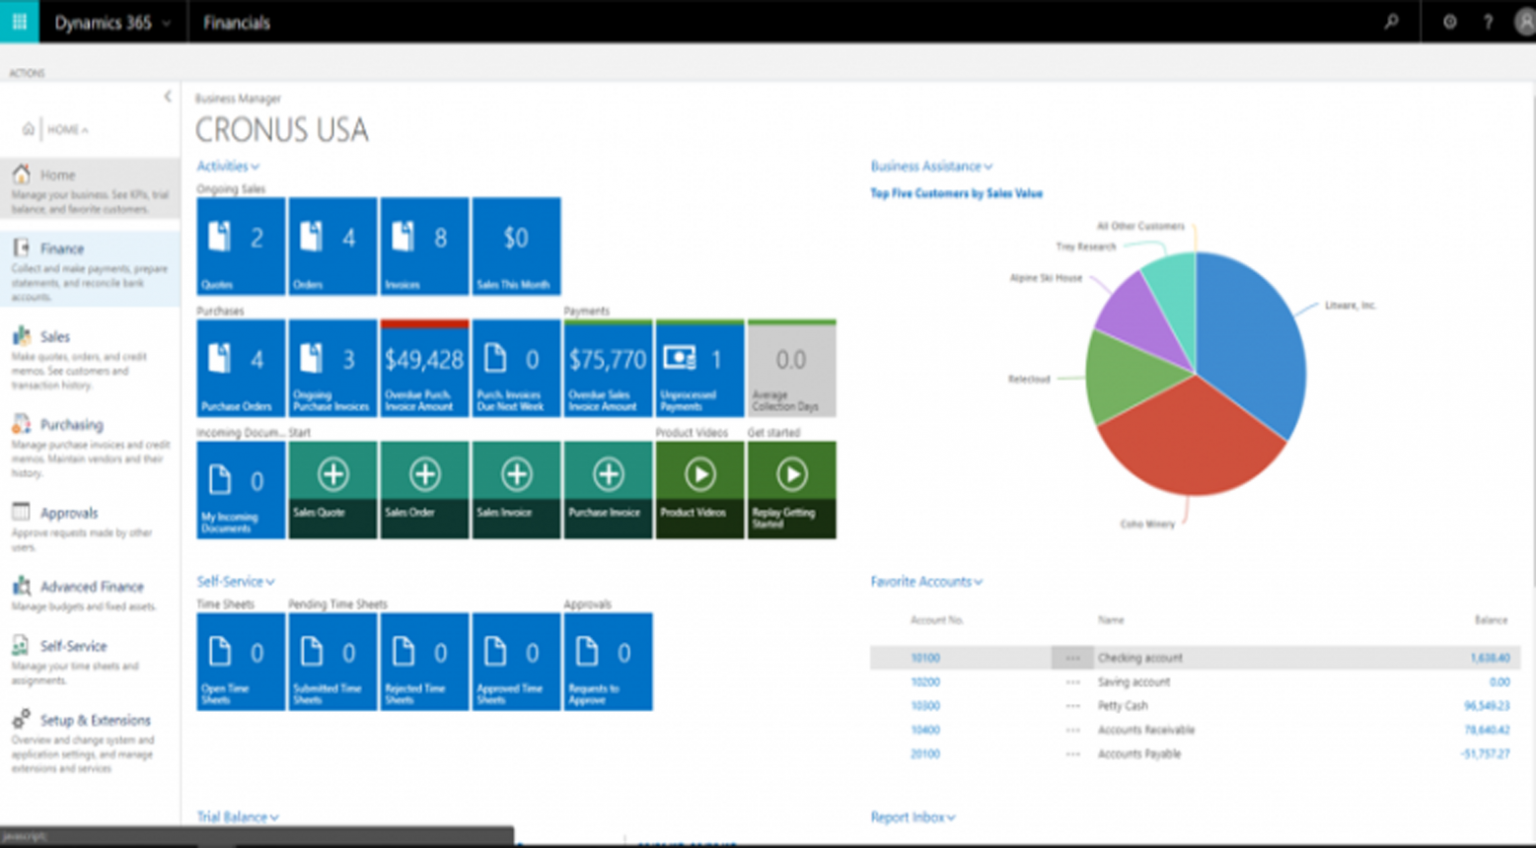The width and height of the screenshot is (1536, 848).
Task: Open Purchasing via its sidebar icon
Action: click(22, 424)
